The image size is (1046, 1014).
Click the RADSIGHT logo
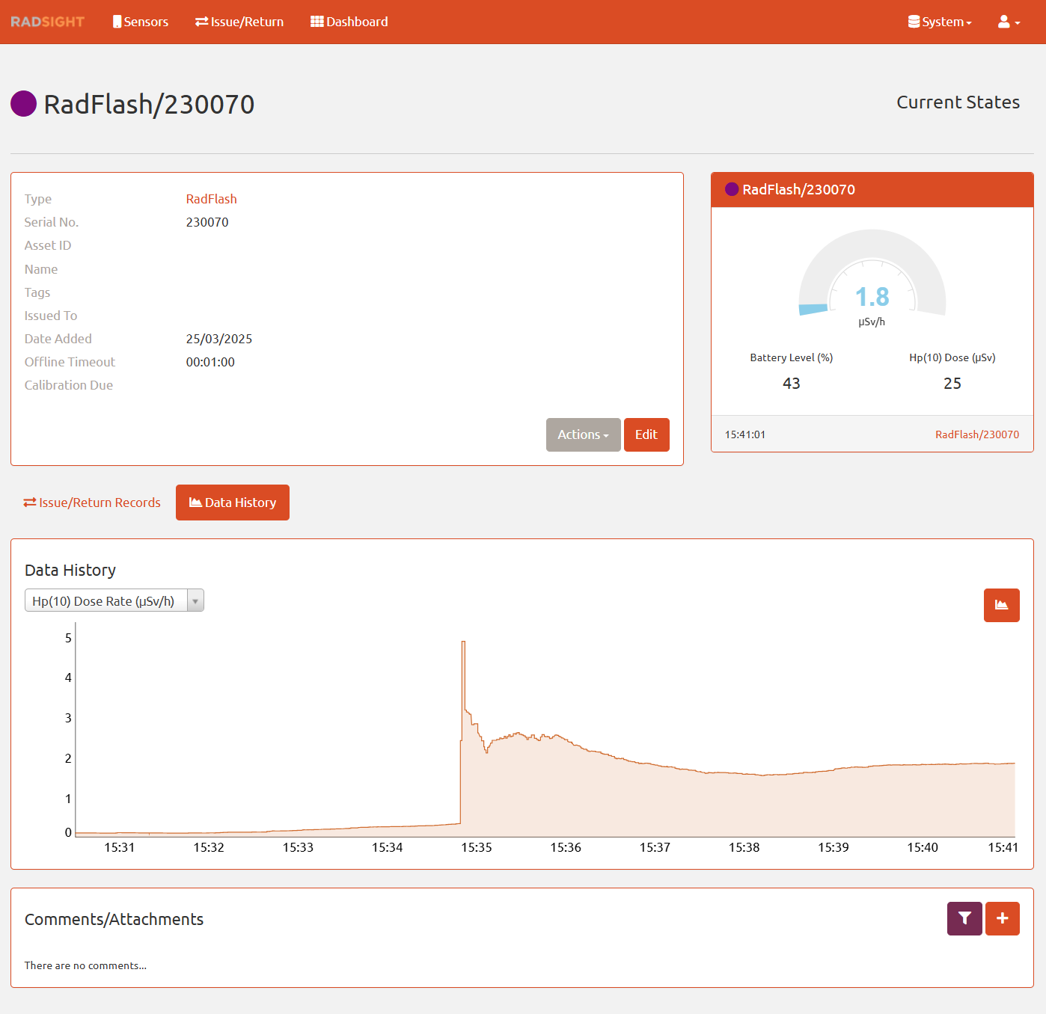[x=47, y=22]
